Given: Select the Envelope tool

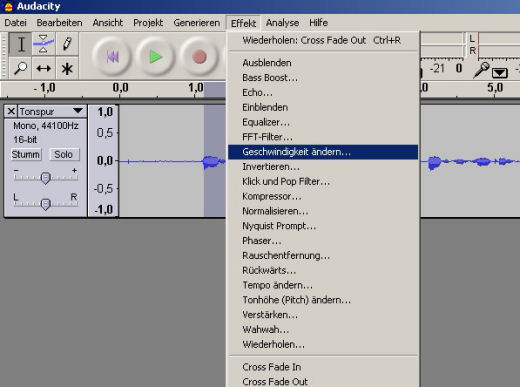Looking at the screenshot, I should pyautogui.click(x=44, y=44).
